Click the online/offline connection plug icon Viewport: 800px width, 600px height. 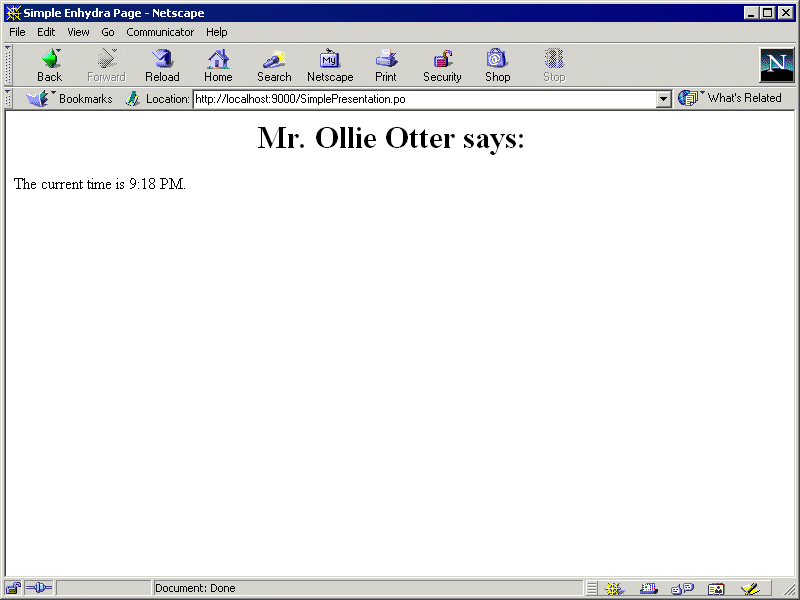39,588
